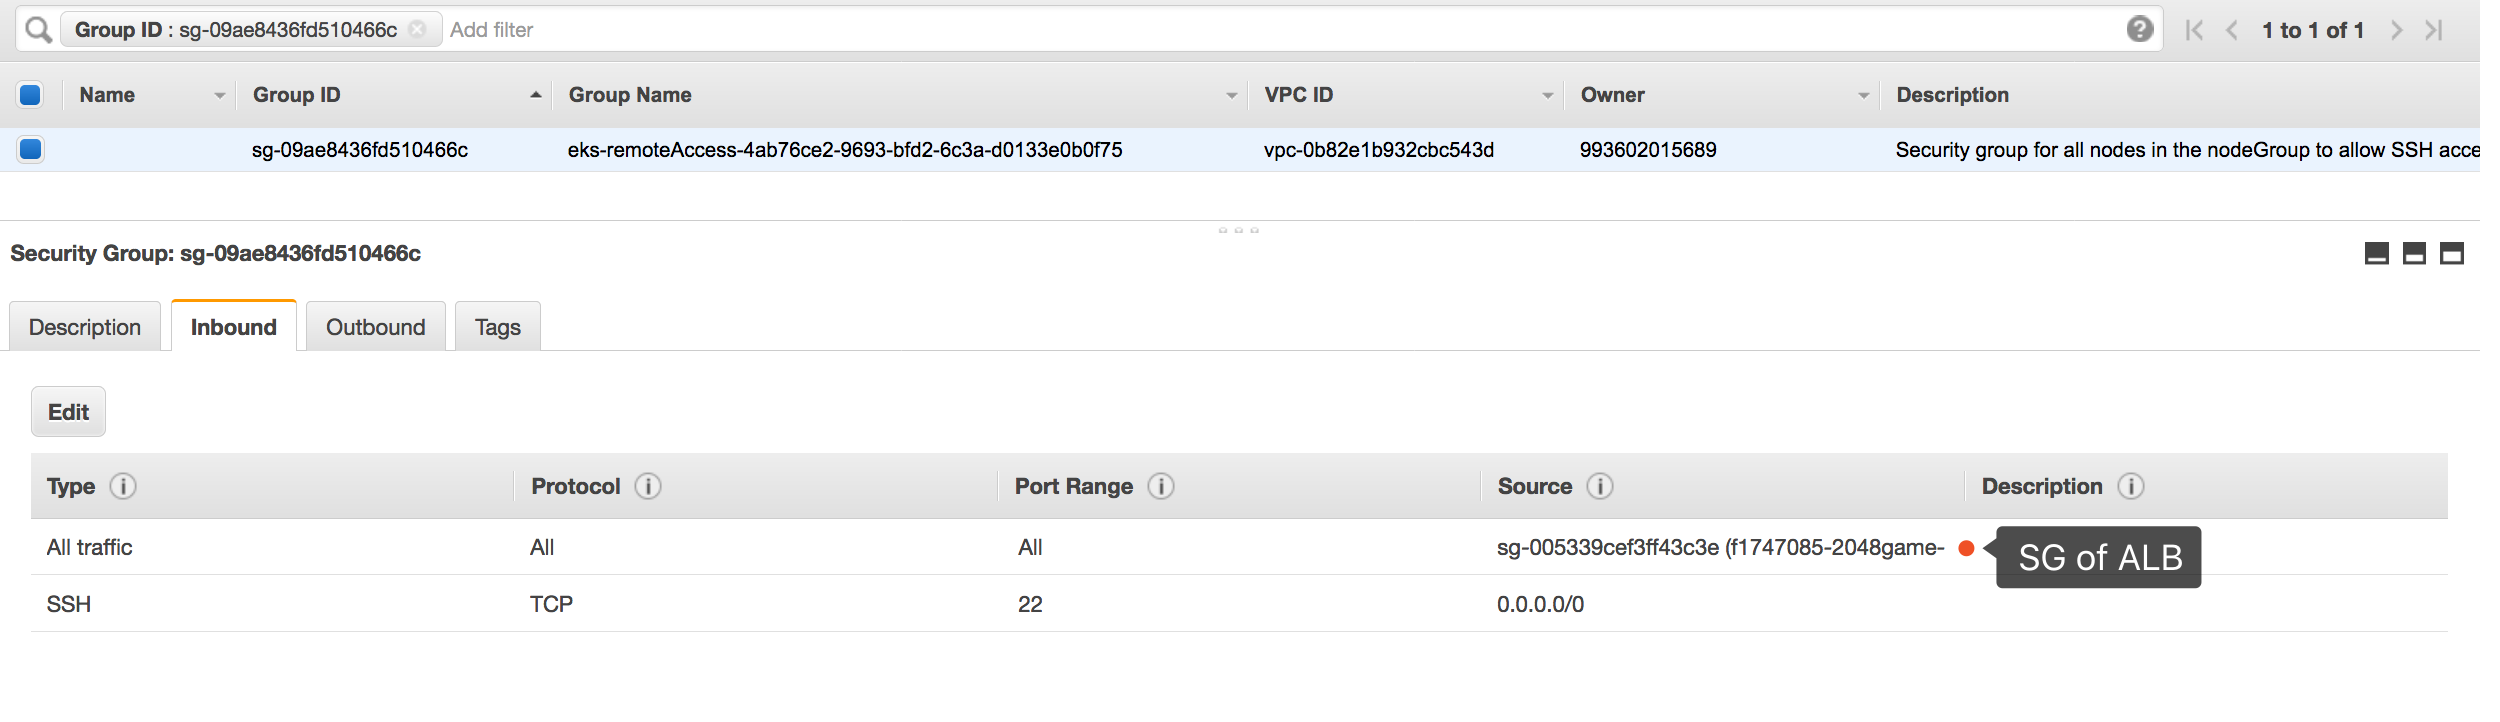This screenshot has width=2500, height=722.
Task: Switch to the Outbound tab
Action: [x=375, y=327]
